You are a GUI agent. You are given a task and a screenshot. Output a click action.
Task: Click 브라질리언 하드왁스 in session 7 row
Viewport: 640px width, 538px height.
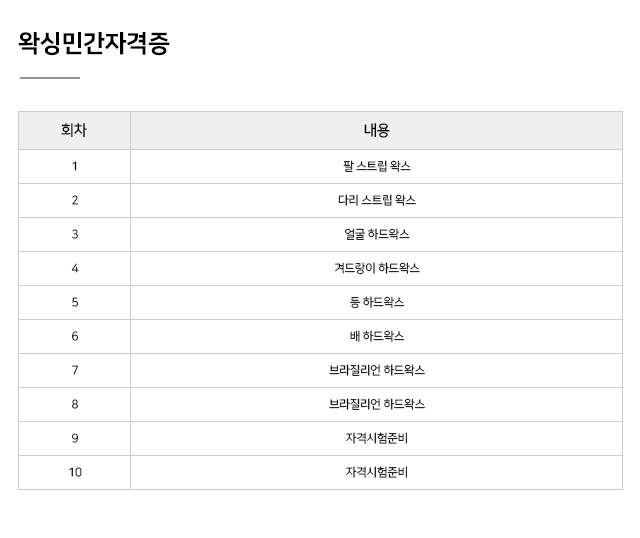tap(376, 370)
